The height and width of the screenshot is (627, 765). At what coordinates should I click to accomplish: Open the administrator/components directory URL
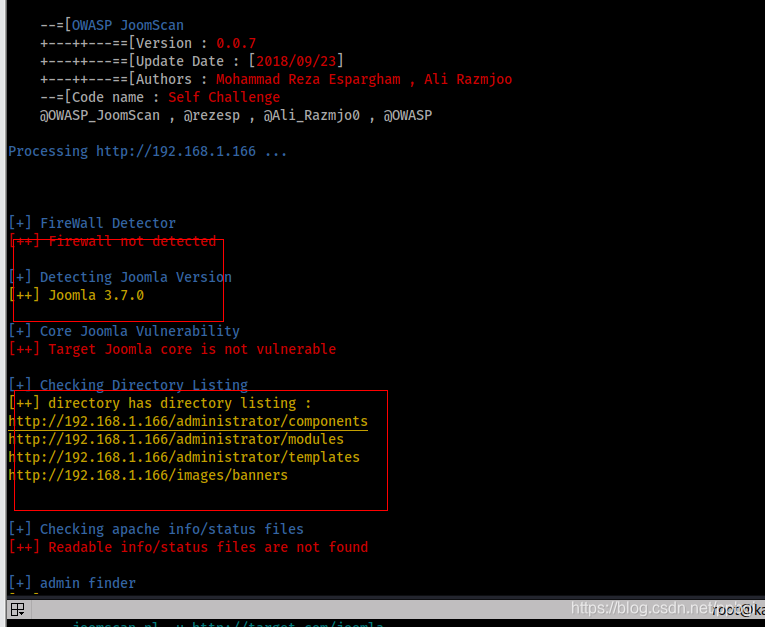(188, 421)
